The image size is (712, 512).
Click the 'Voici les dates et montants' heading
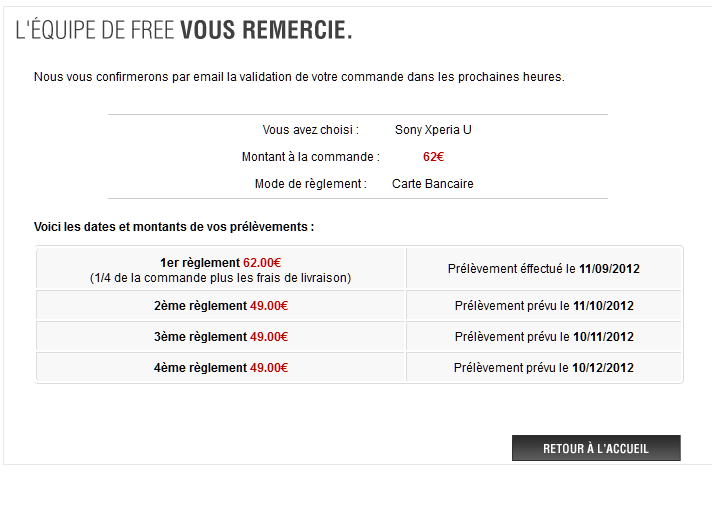click(174, 227)
